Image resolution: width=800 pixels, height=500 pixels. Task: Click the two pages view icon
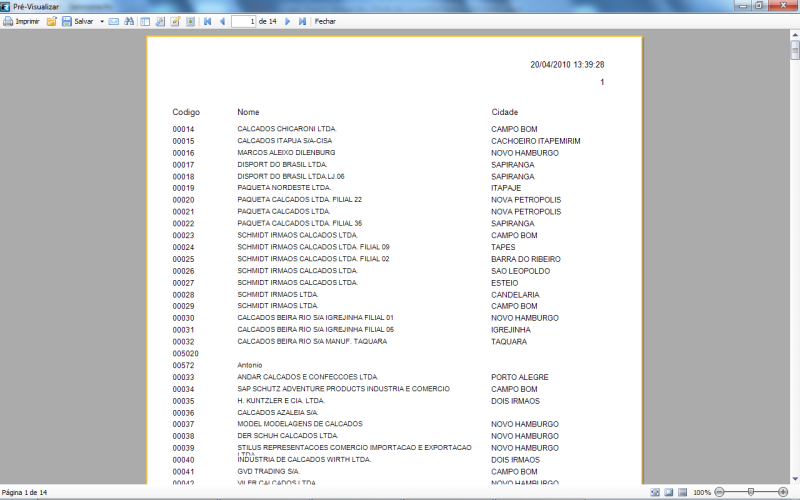(682, 492)
